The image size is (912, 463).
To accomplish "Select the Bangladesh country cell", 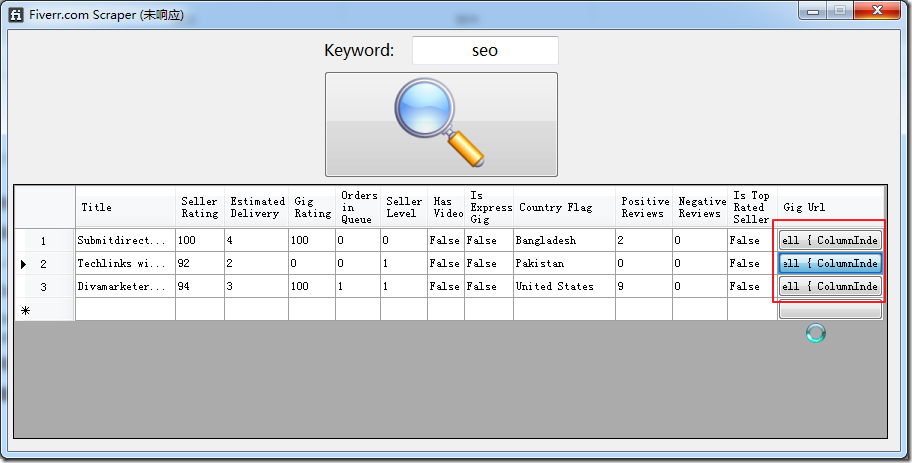I will [x=564, y=240].
